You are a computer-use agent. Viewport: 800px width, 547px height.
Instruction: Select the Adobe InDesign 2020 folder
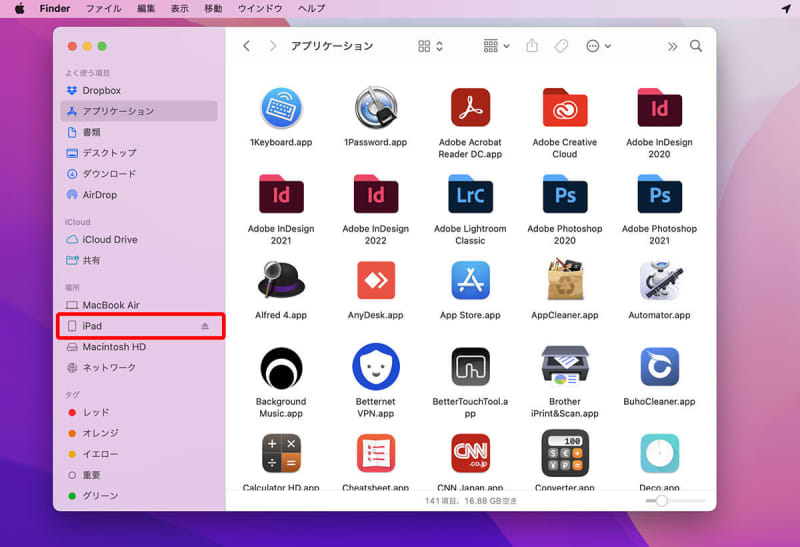pos(659,107)
